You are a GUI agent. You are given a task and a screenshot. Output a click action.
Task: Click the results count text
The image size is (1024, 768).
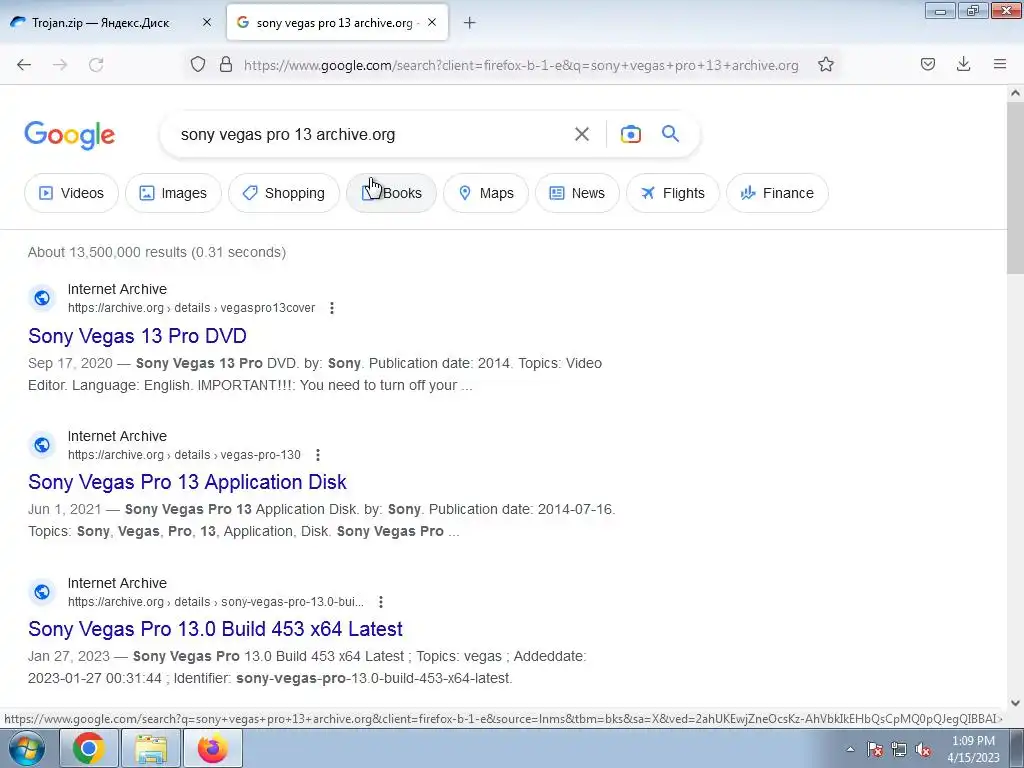pos(157,252)
